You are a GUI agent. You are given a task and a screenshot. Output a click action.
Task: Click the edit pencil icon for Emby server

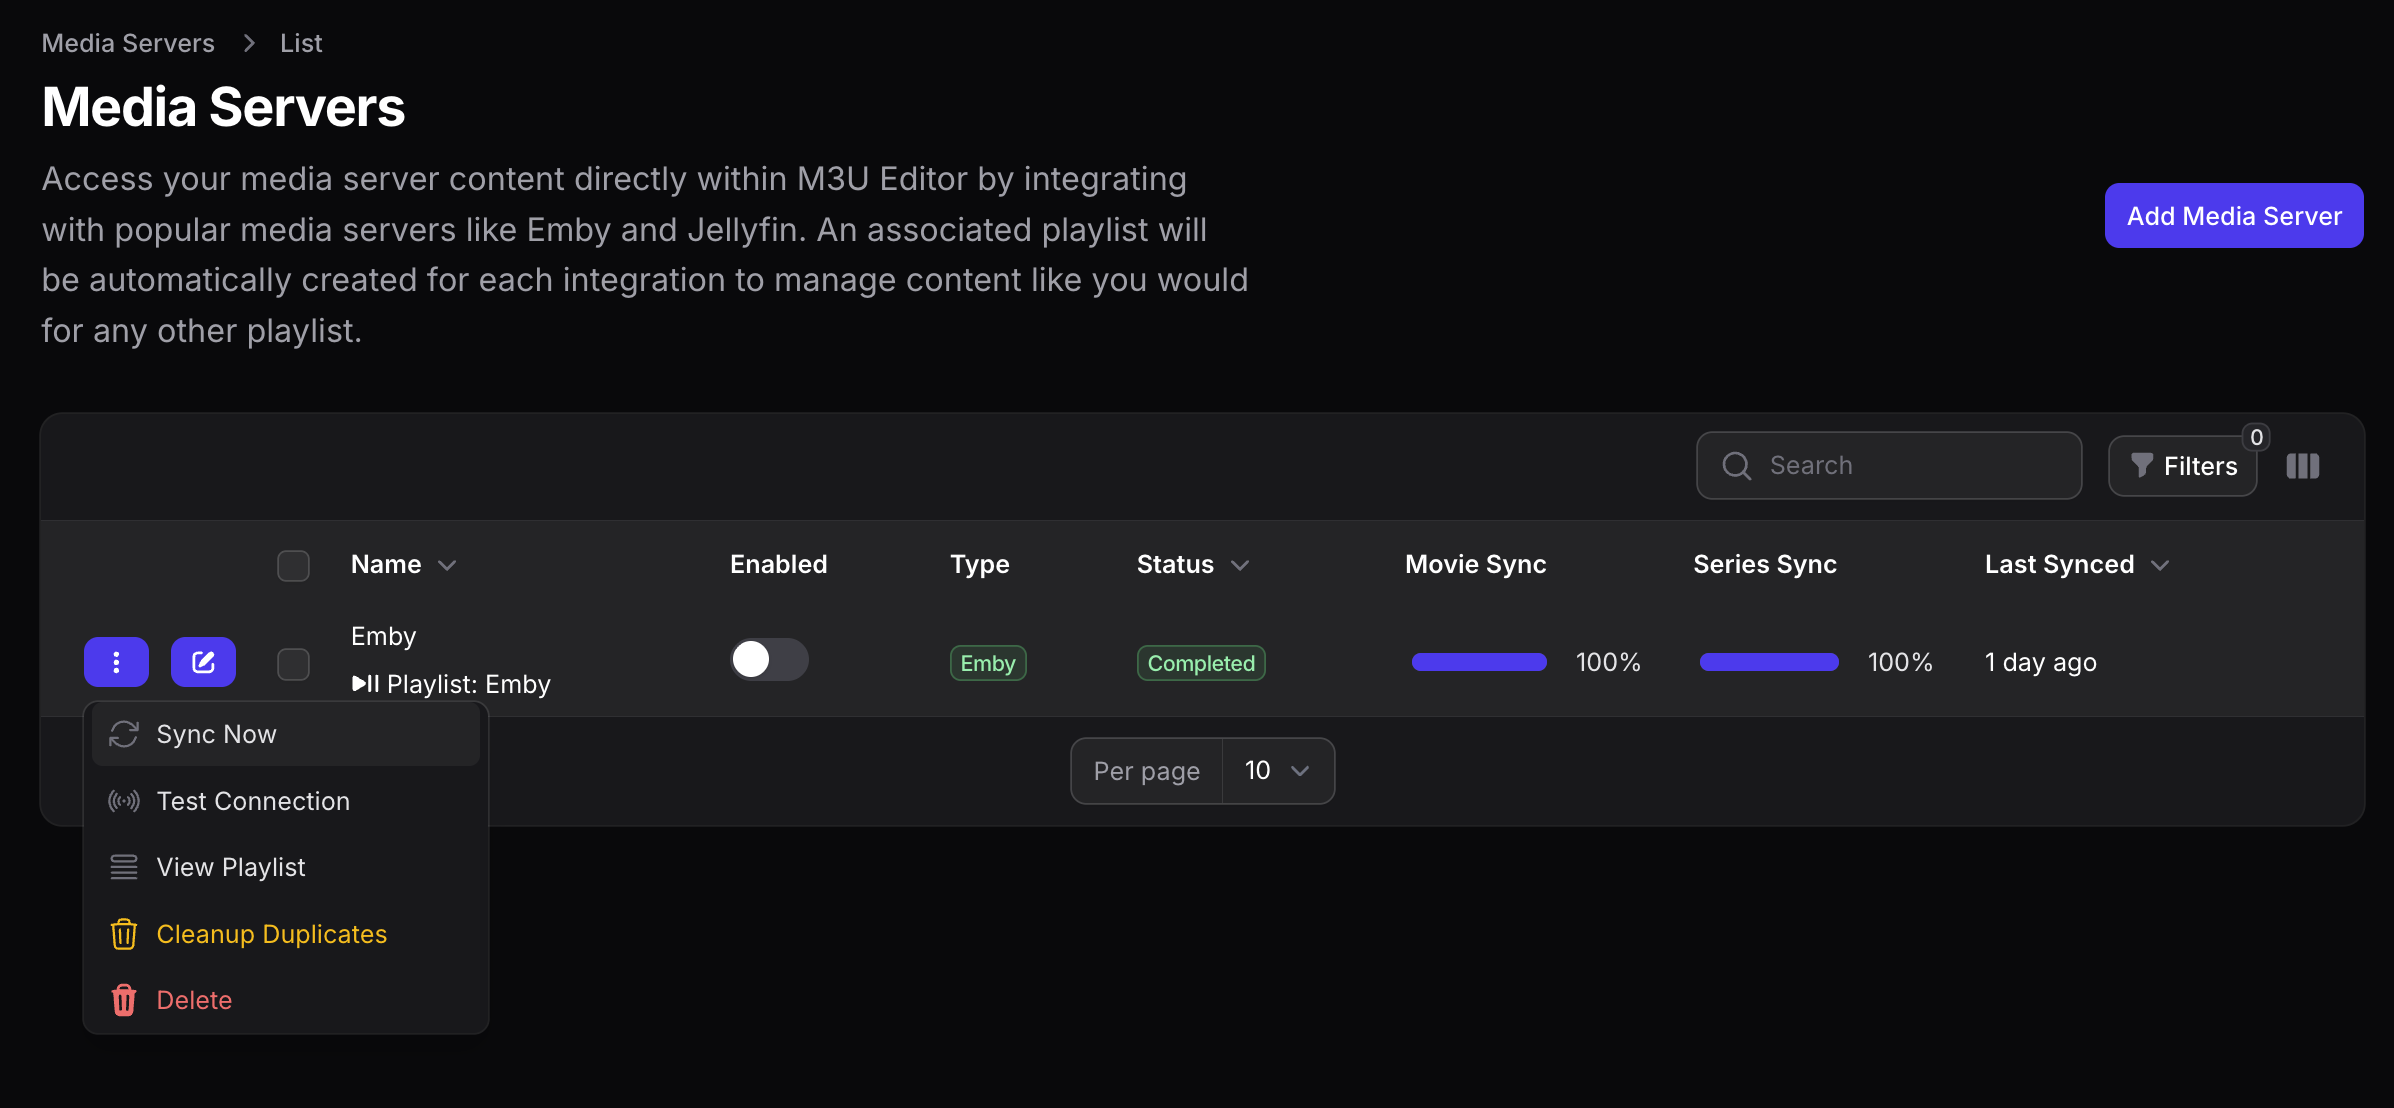click(x=203, y=662)
